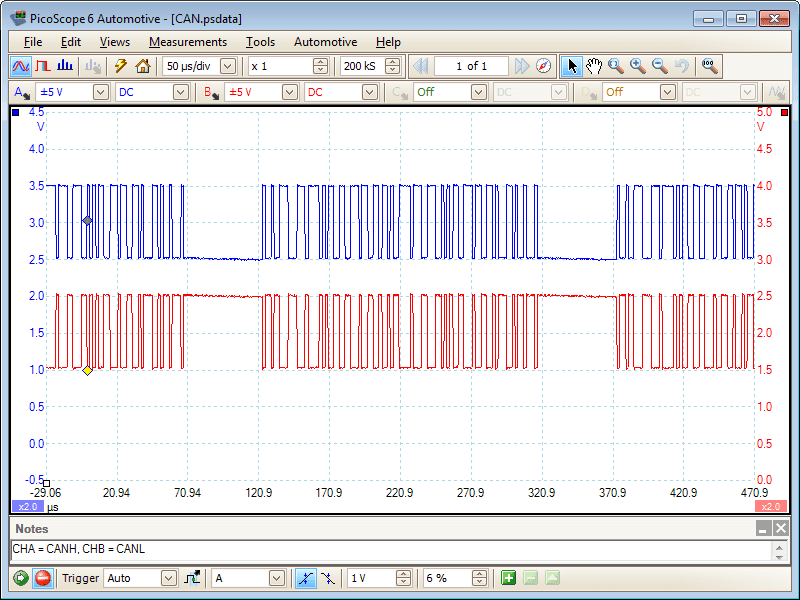Screen dimensions: 800x600
Task: Open the Measurements menu
Action: [x=188, y=42]
